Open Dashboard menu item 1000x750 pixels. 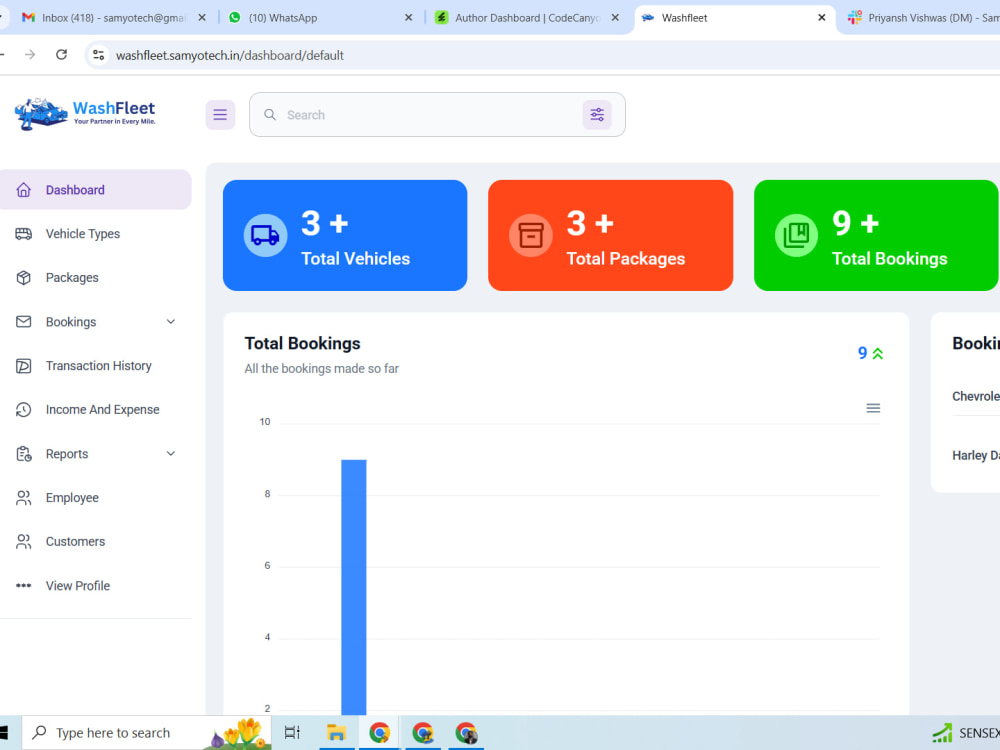(96, 190)
